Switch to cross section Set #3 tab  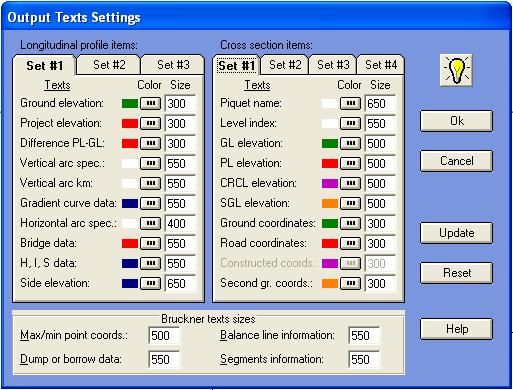pos(333,65)
